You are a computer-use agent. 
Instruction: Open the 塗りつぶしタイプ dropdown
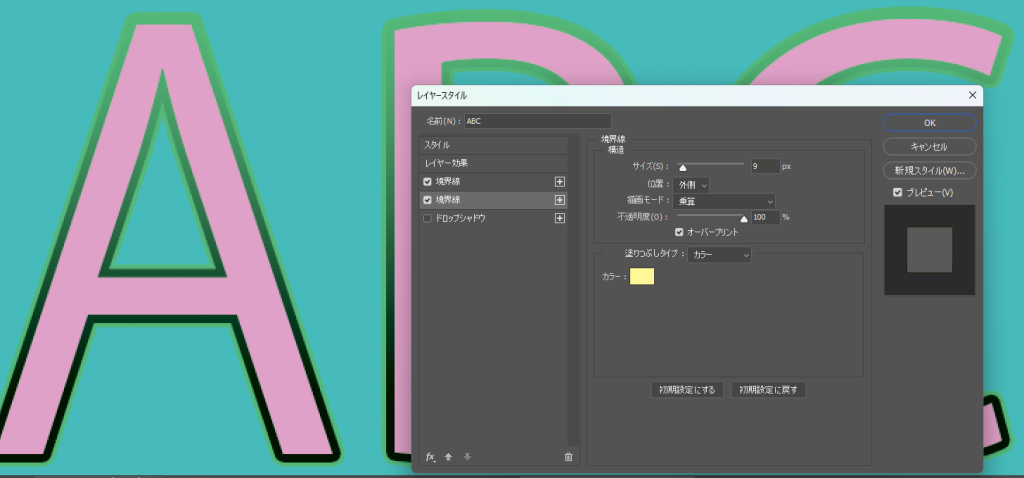pyautogui.click(x=719, y=255)
